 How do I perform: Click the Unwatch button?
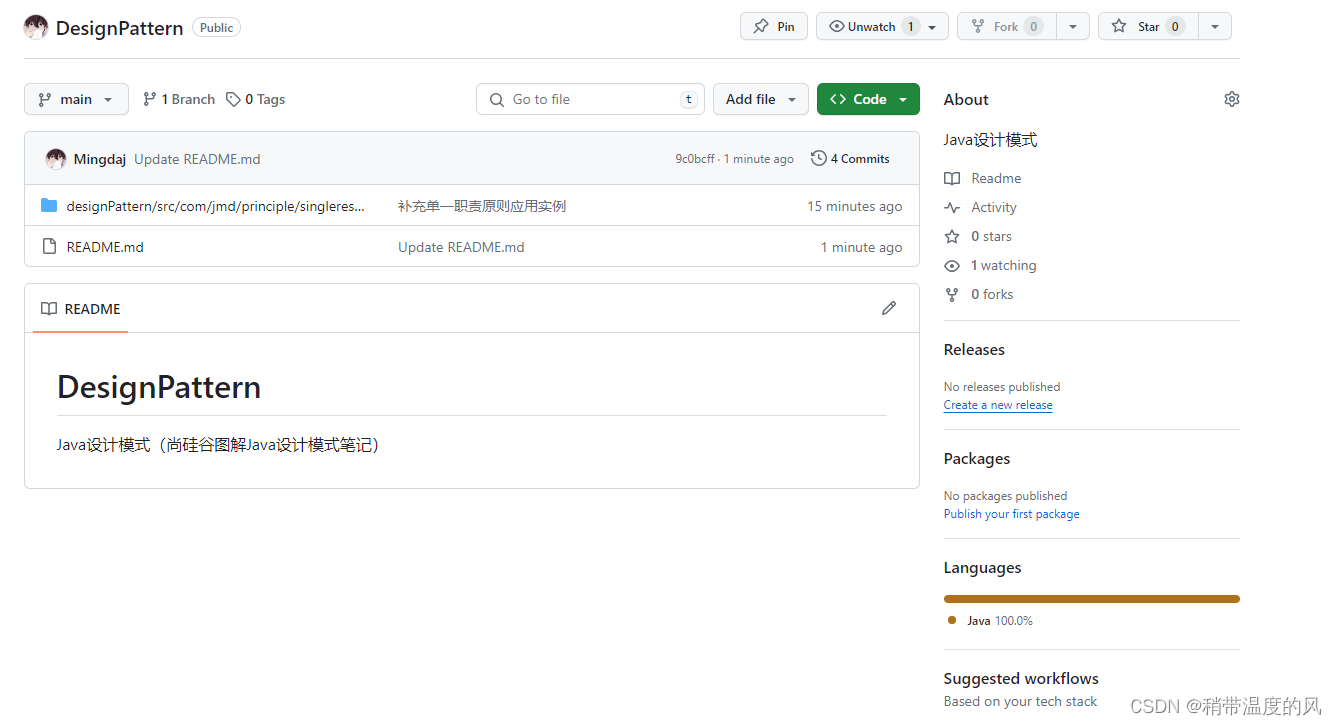click(882, 27)
